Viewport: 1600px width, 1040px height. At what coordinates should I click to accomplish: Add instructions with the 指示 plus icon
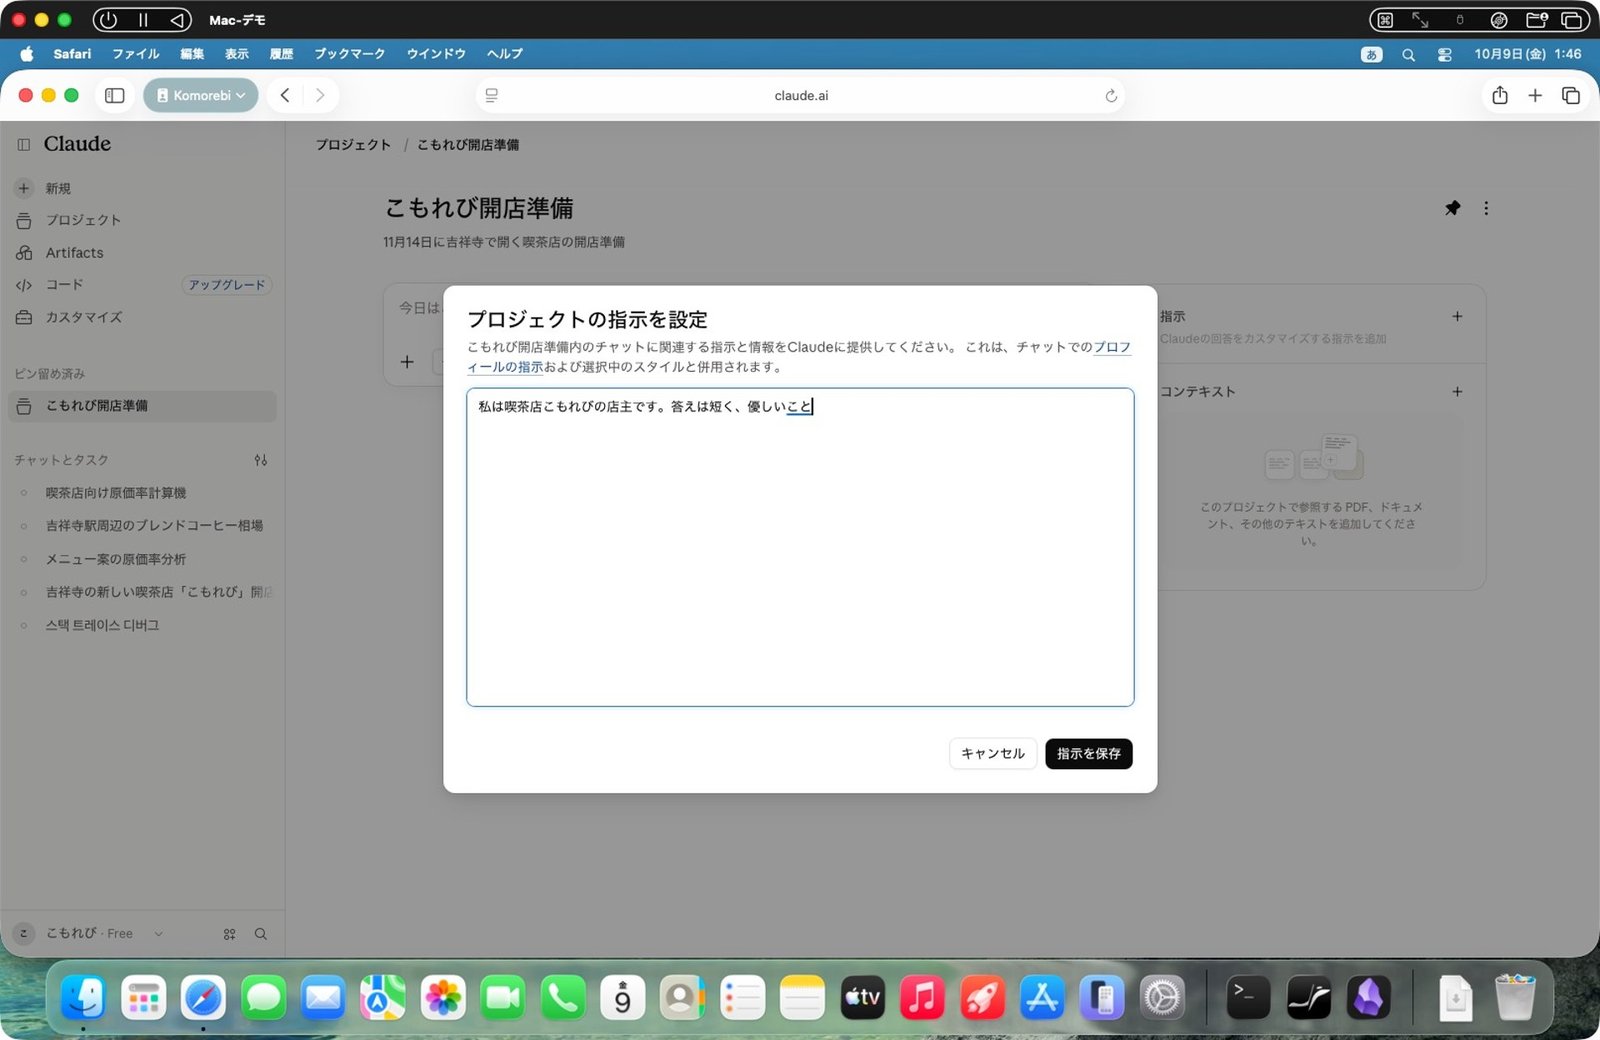[x=1457, y=316]
